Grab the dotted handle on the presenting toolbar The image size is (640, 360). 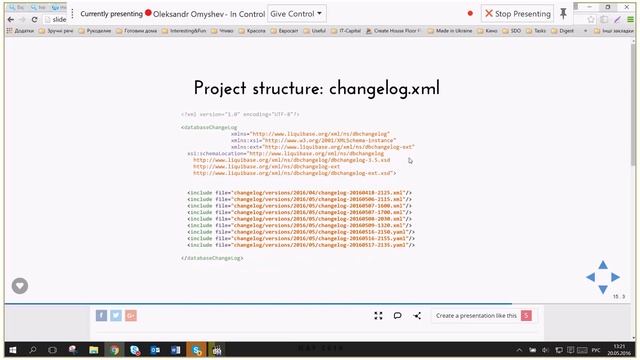point(72,14)
